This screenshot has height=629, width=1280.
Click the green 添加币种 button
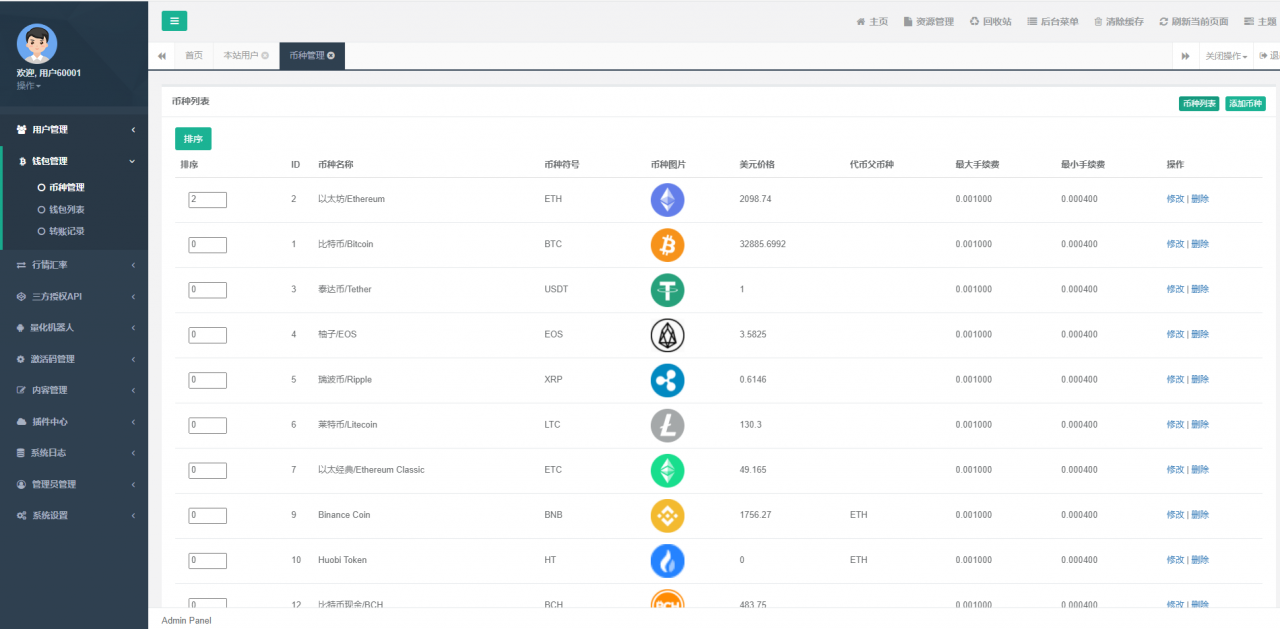1245,104
